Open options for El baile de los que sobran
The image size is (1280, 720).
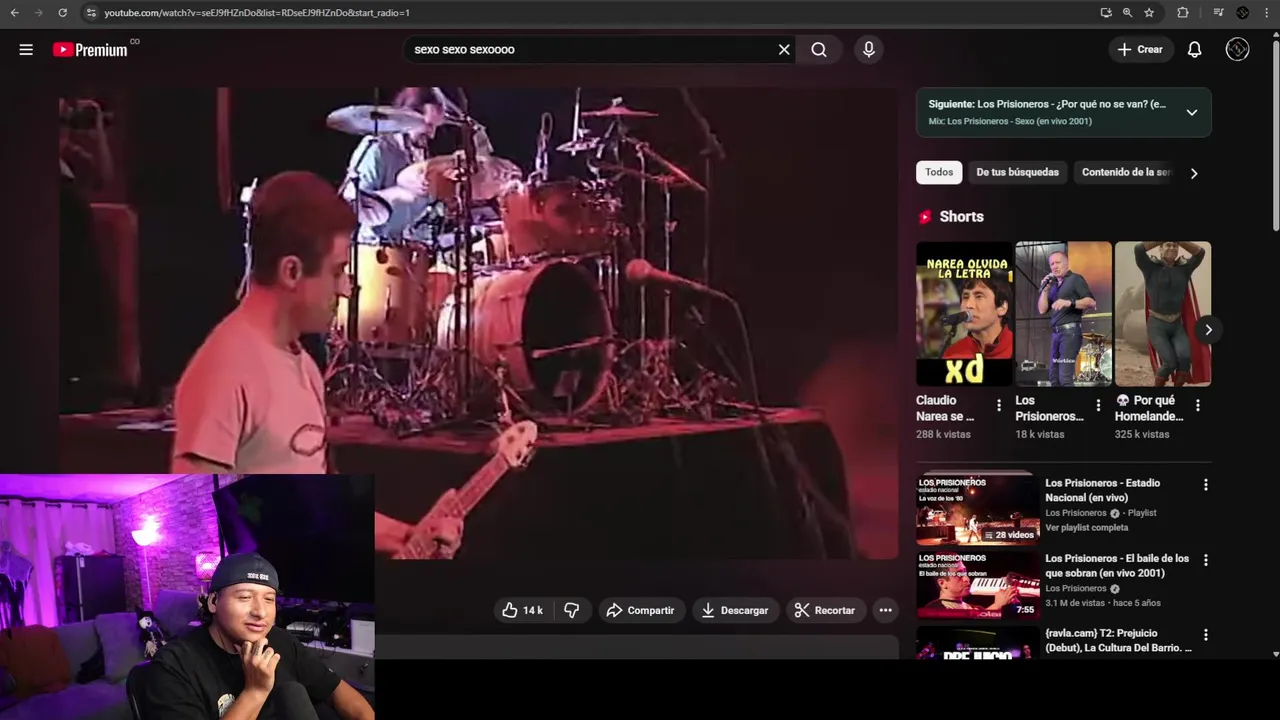pos(1205,560)
